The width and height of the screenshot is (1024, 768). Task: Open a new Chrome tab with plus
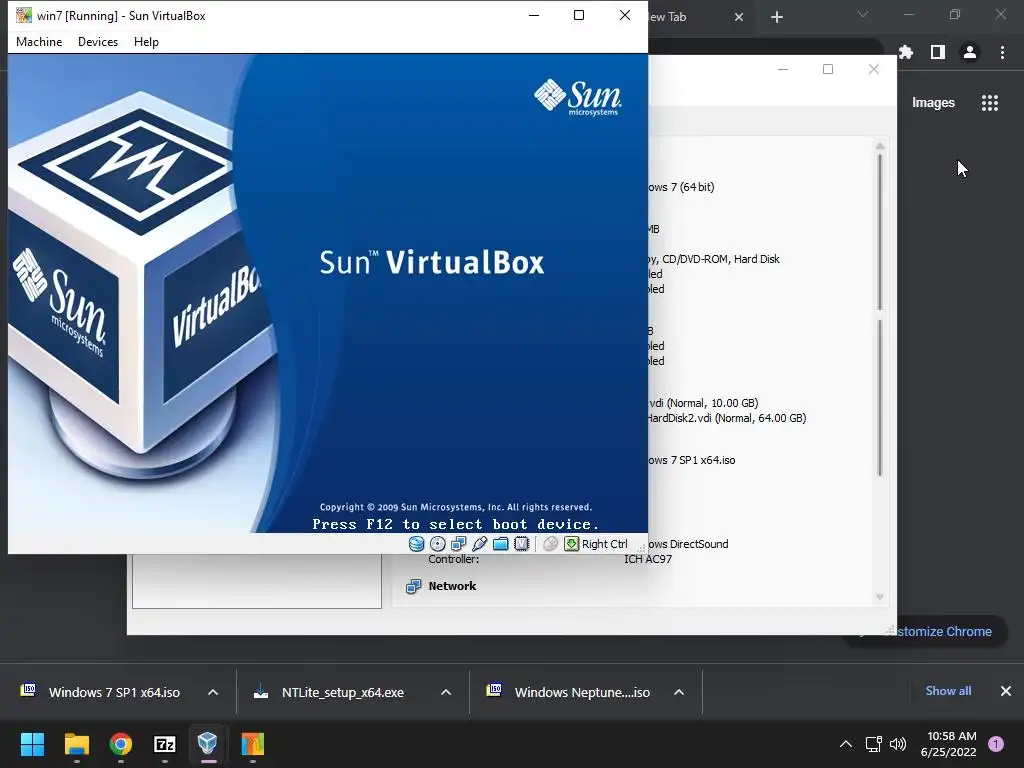click(x=776, y=17)
